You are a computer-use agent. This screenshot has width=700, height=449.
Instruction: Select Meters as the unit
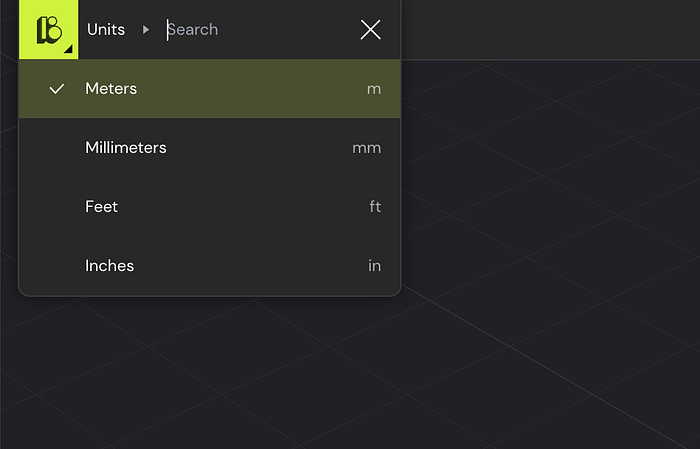coord(210,89)
